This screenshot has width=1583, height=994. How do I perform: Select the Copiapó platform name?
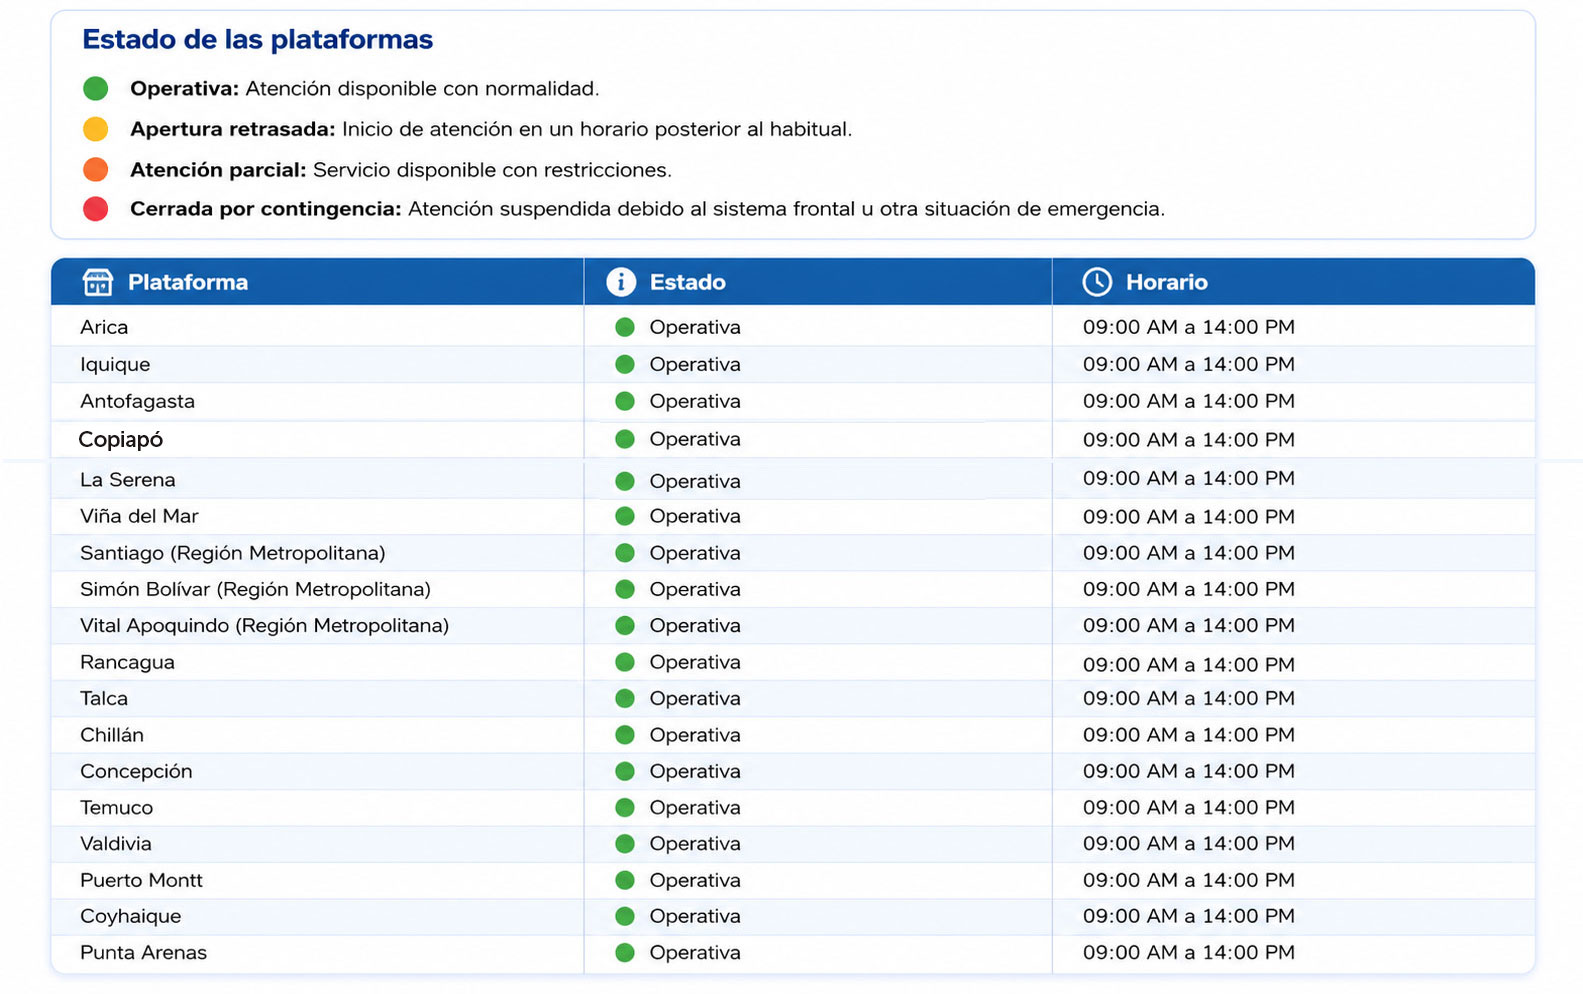point(120,440)
